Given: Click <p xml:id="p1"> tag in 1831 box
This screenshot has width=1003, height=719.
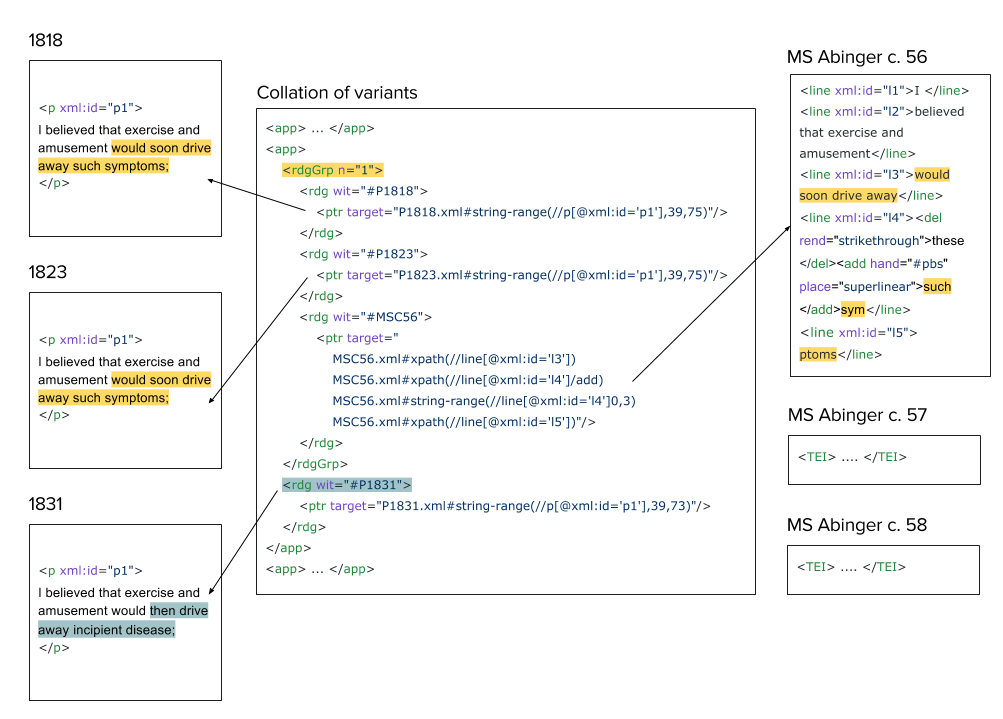Looking at the screenshot, I should [x=90, y=571].
